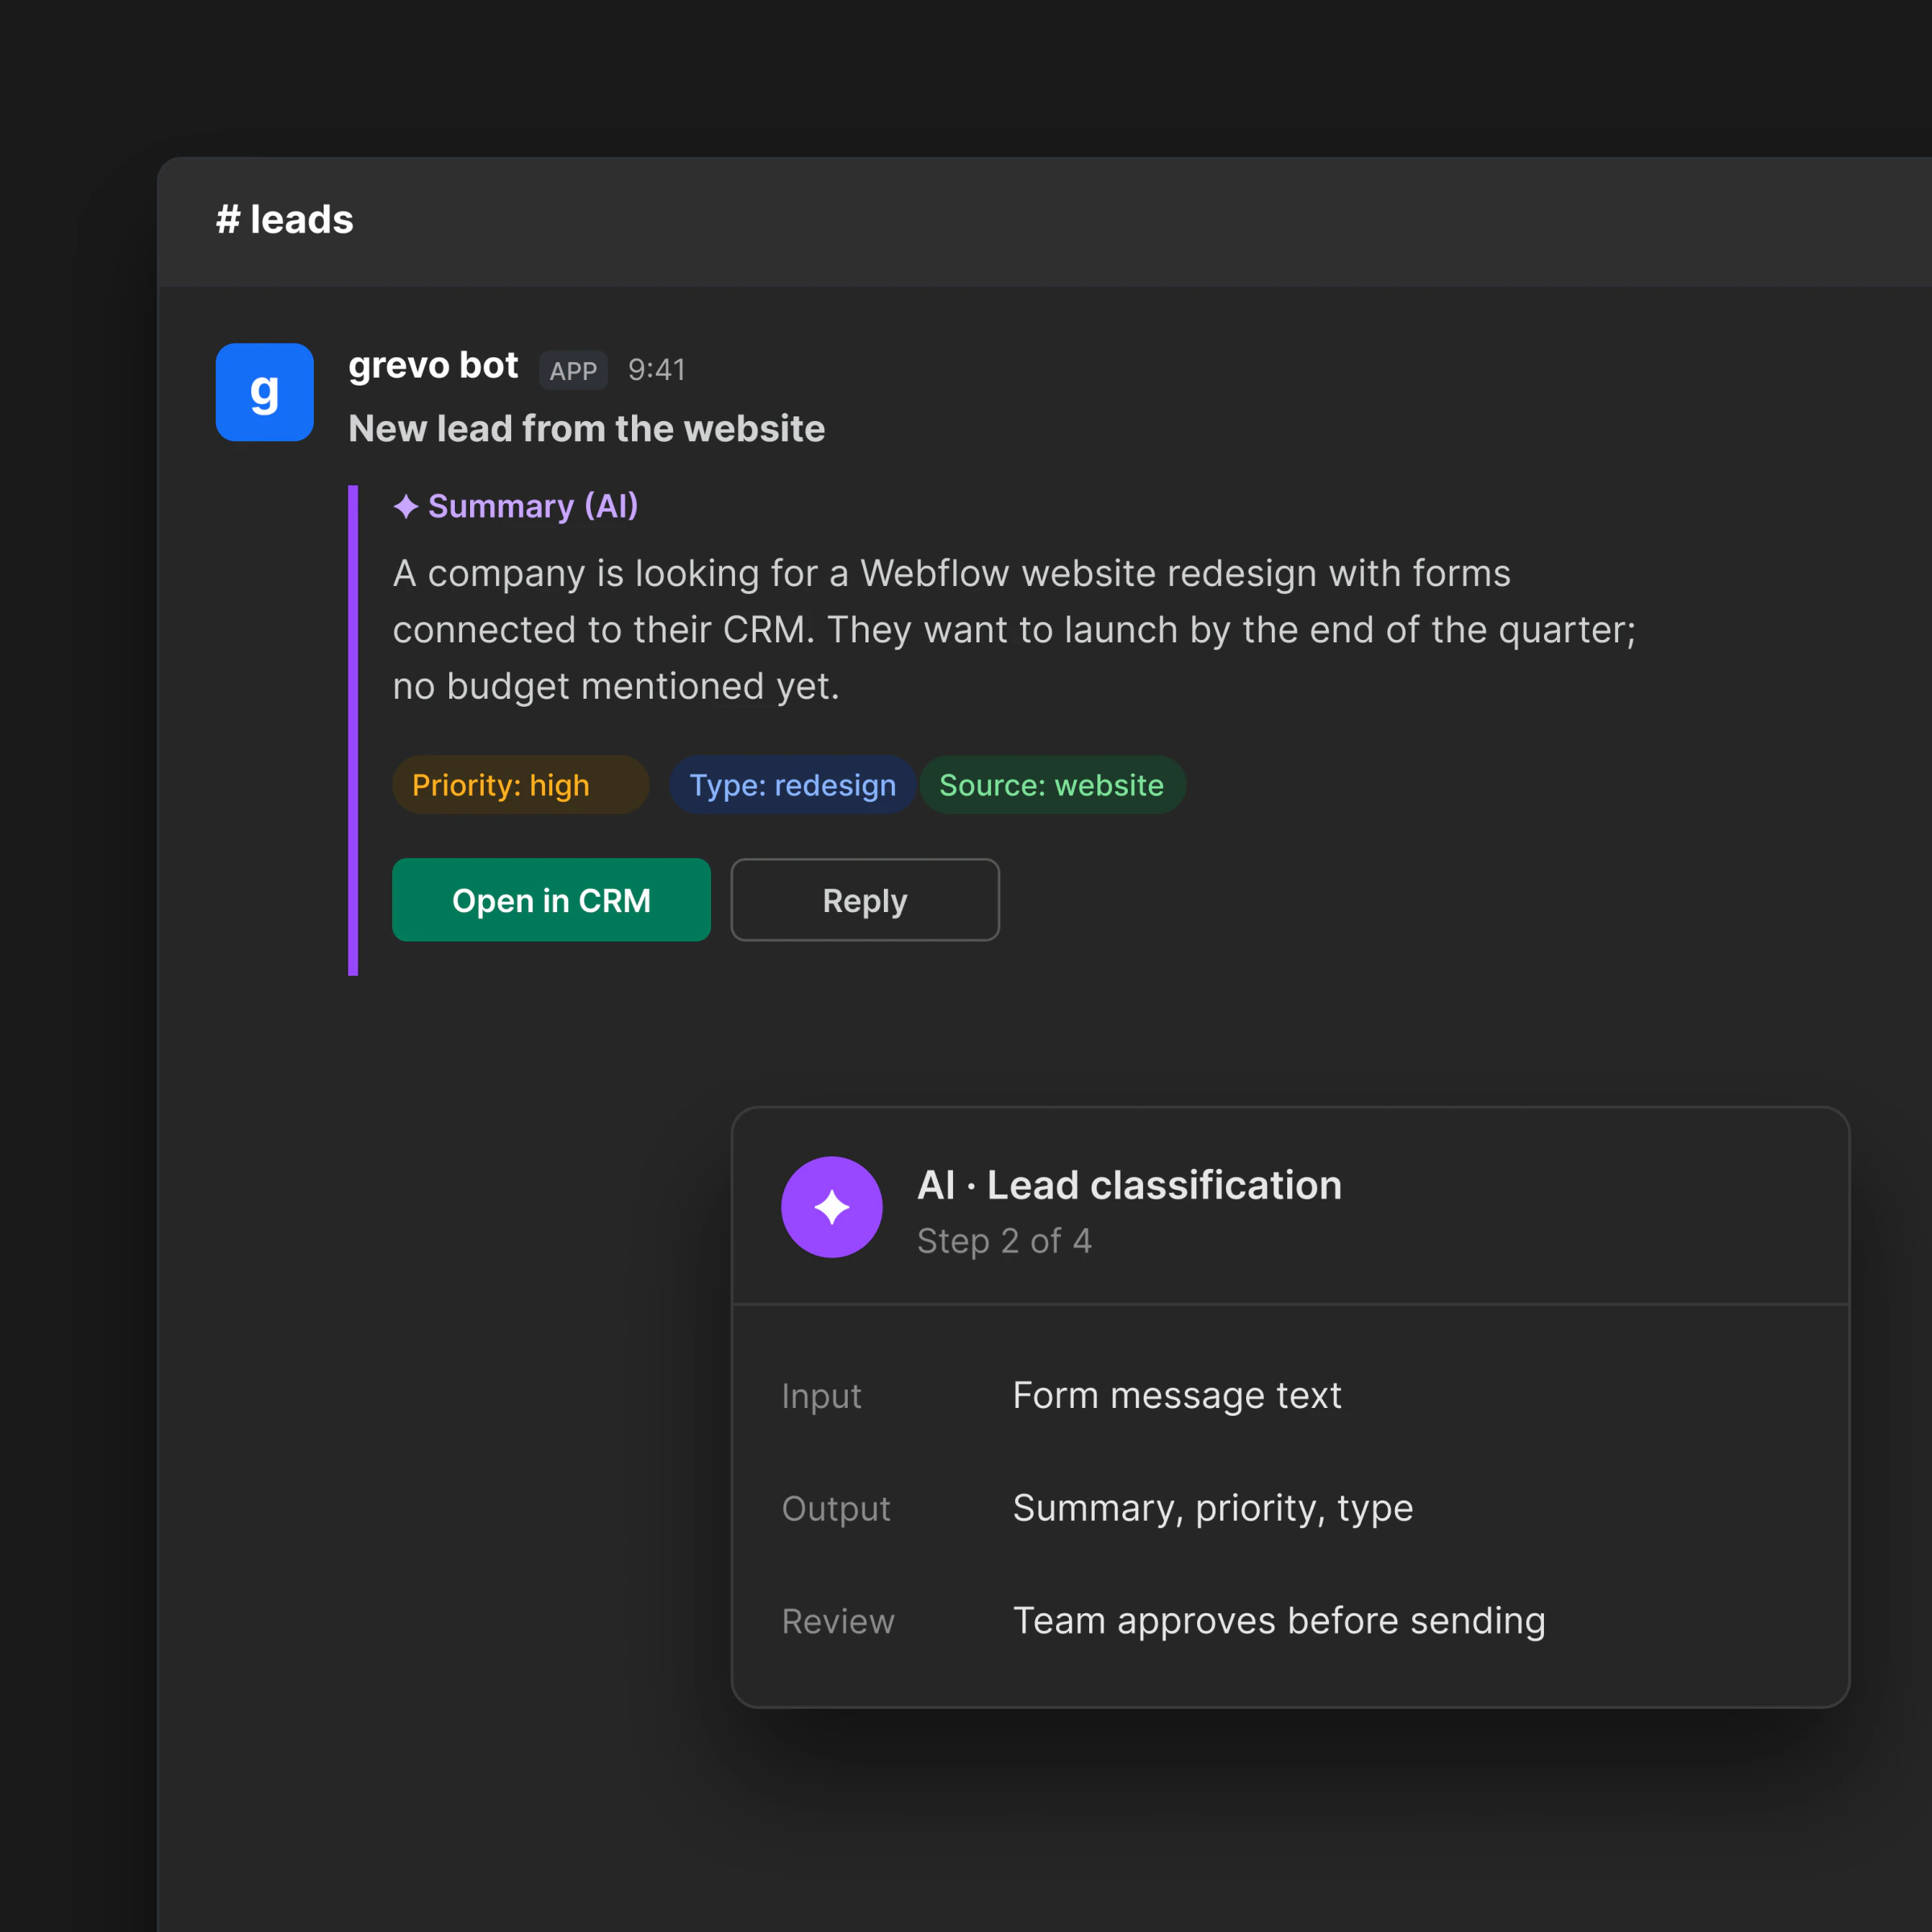Click 'New lead from the website' title
Viewport: 1932px width, 1932px height.
click(x=587, y=428)
